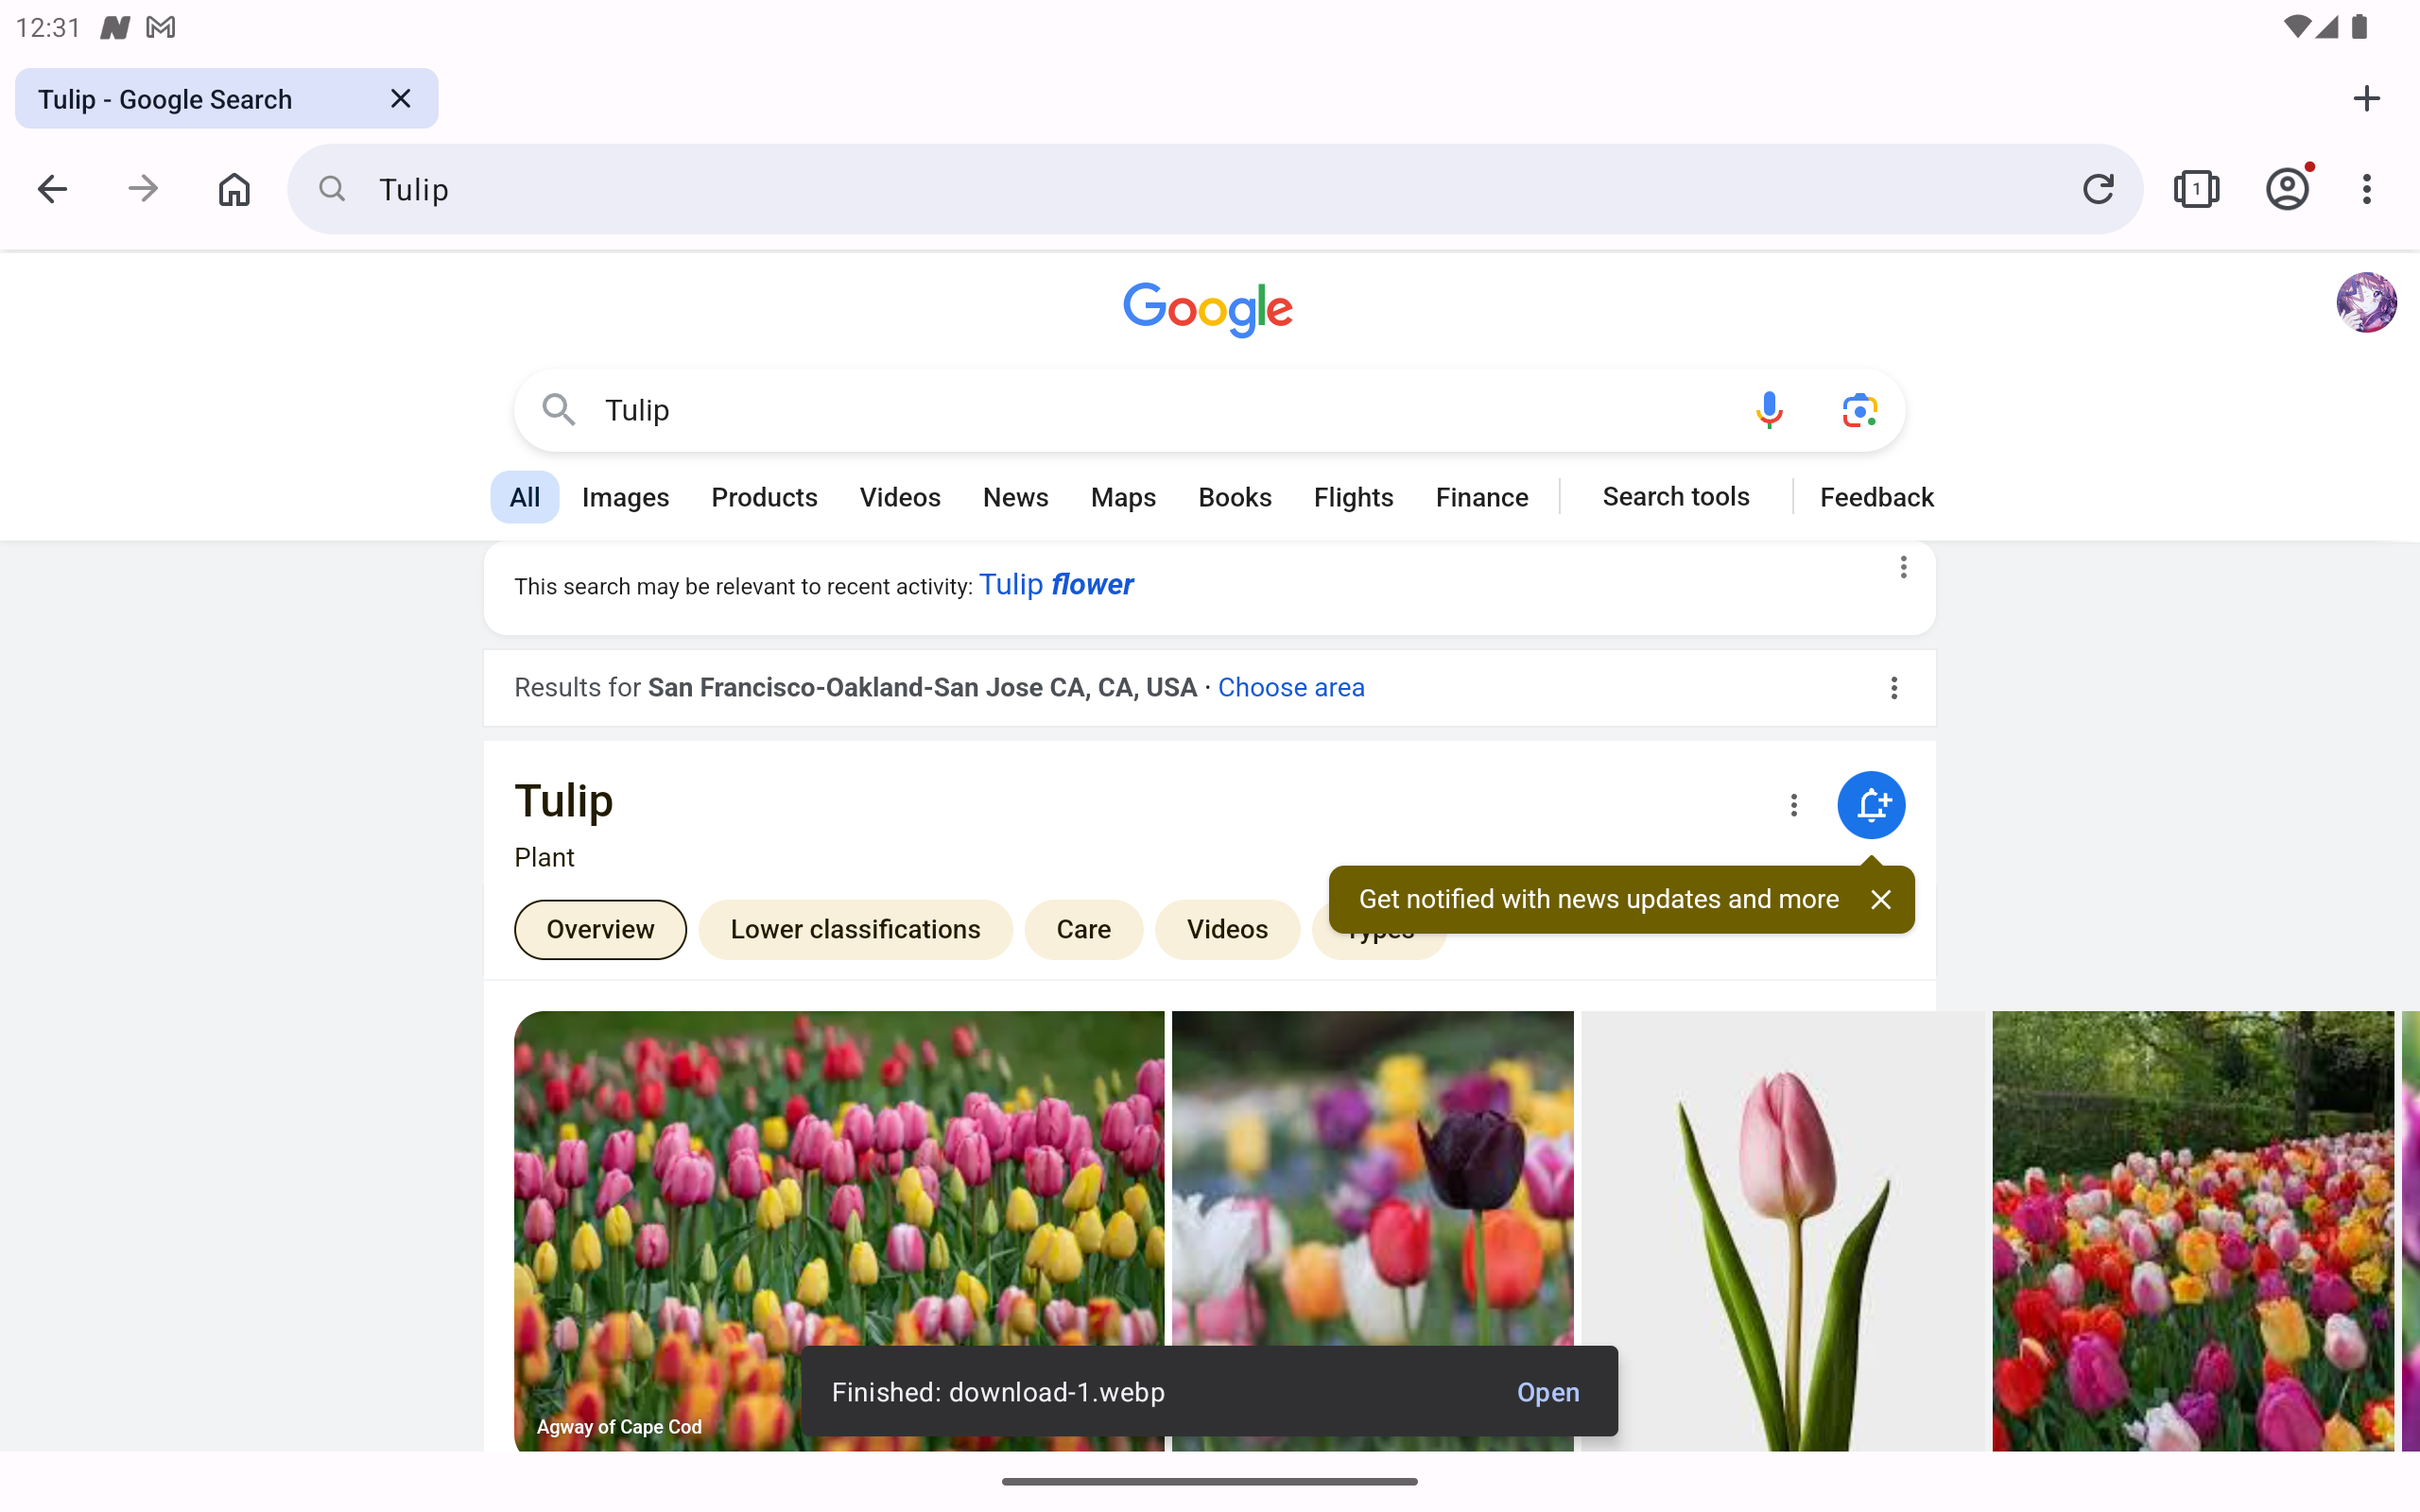This screenshot has height=1512, width=2420.
Task: Switch to the News results tab
Action: [x=1015, y=497]
